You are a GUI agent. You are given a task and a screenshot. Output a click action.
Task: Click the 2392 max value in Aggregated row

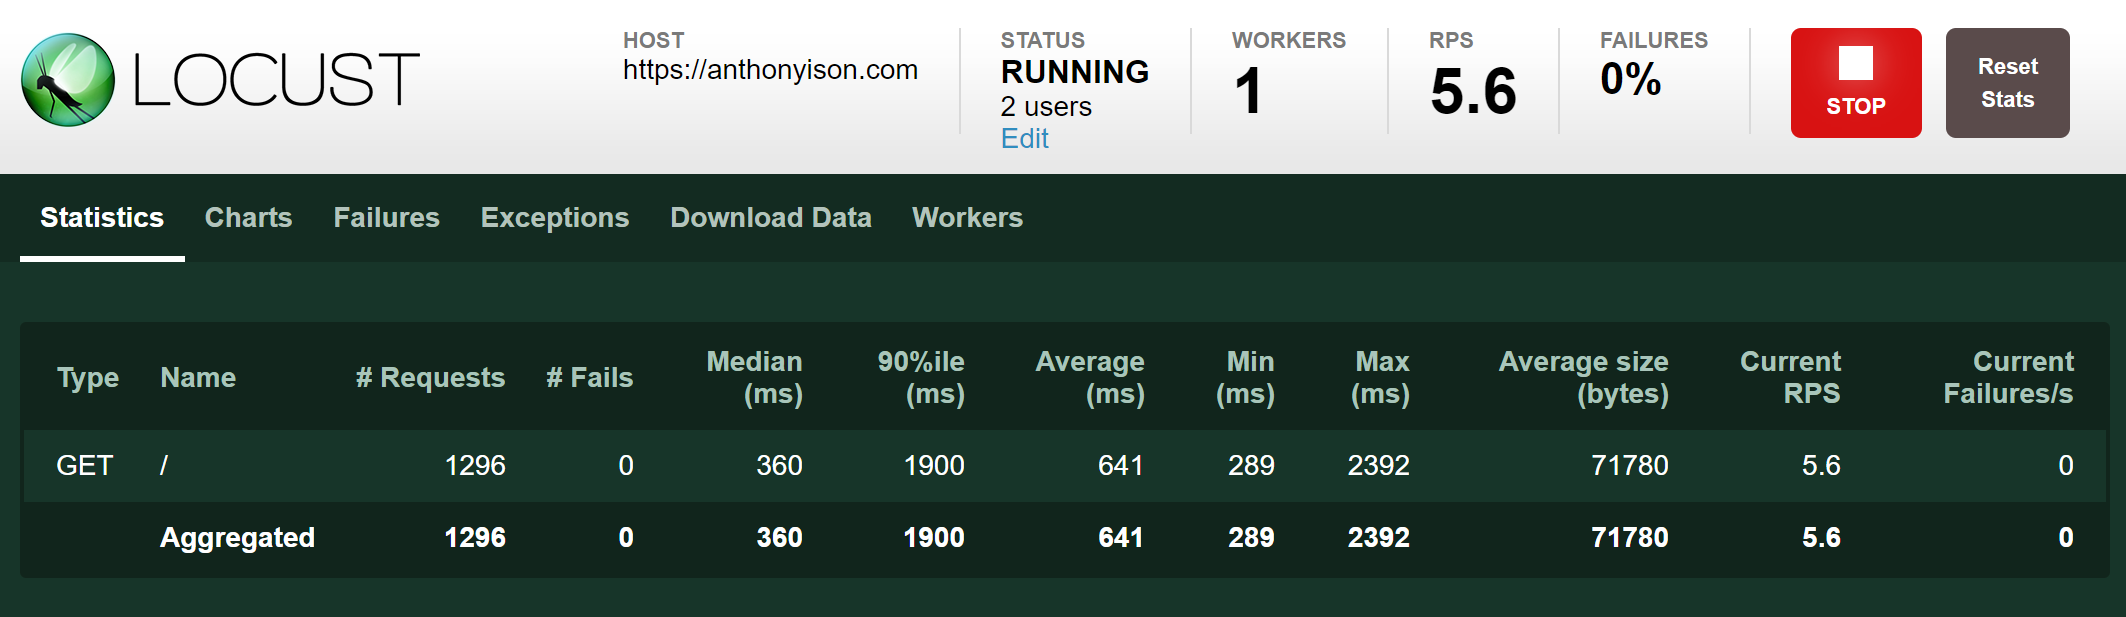[x=1379, y=538]
